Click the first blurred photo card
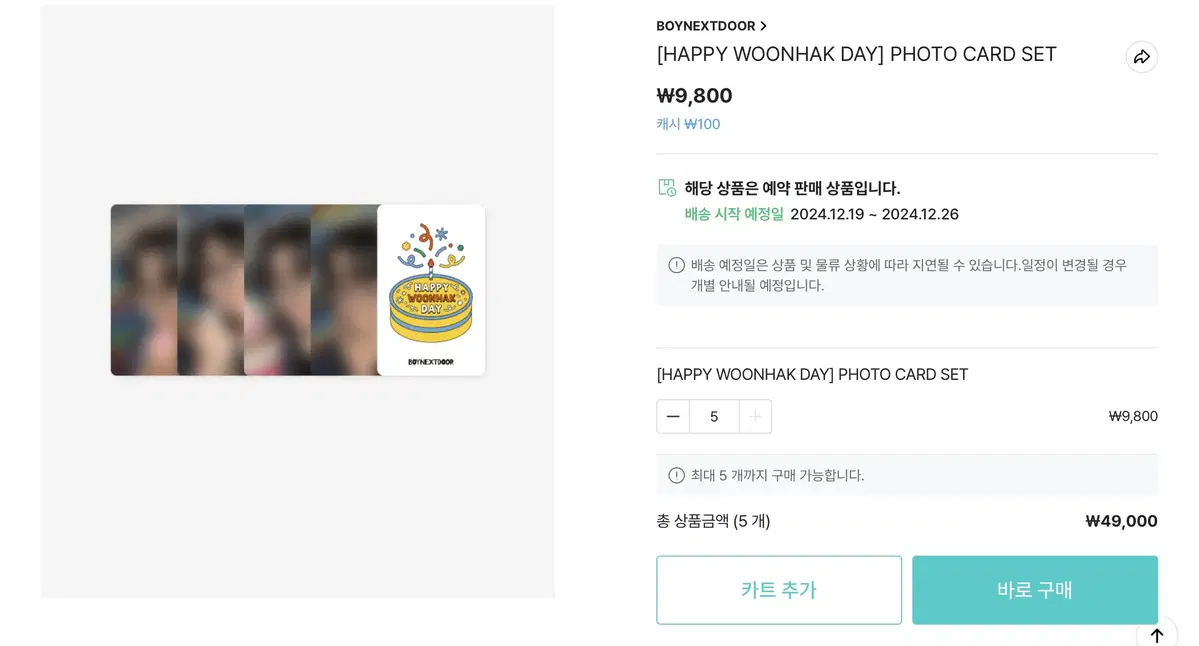This screenshot has height=646, width=1199. [144, 290]
